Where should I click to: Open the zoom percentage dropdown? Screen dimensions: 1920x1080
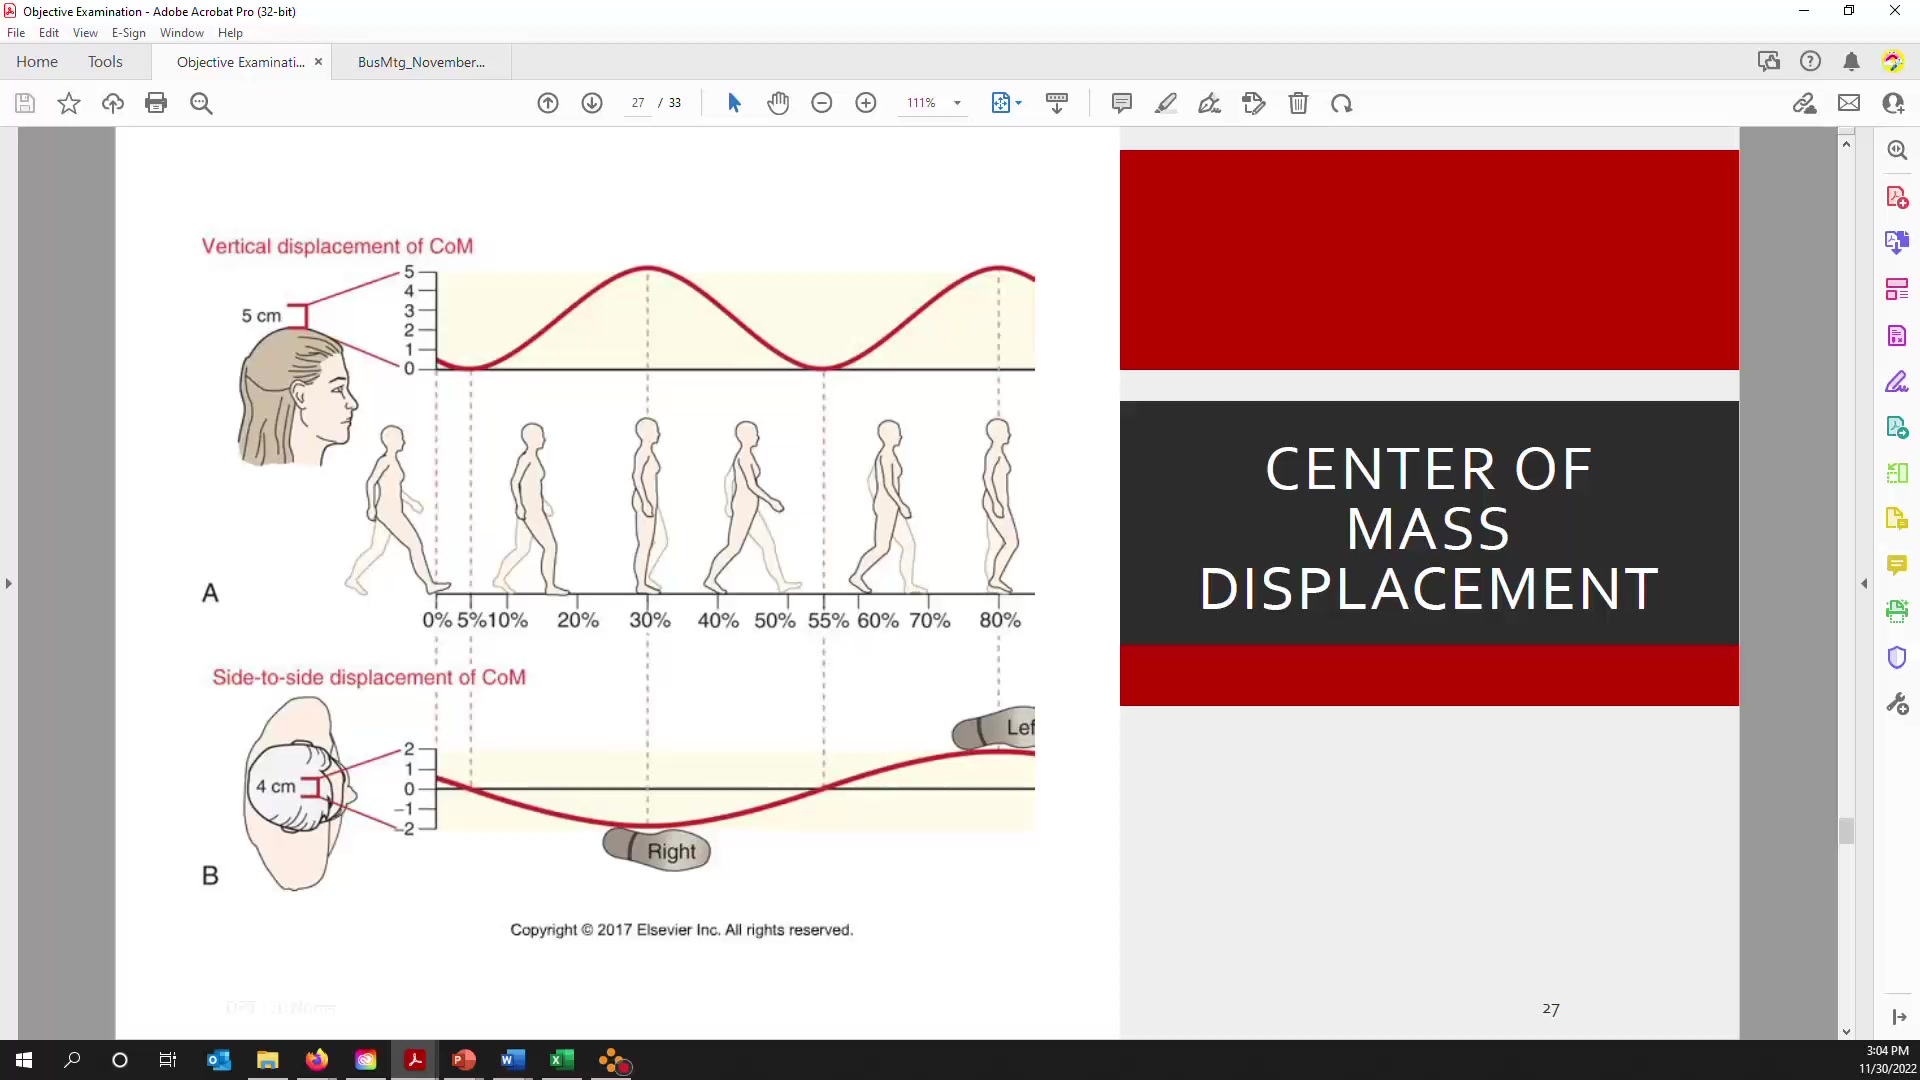957,103
